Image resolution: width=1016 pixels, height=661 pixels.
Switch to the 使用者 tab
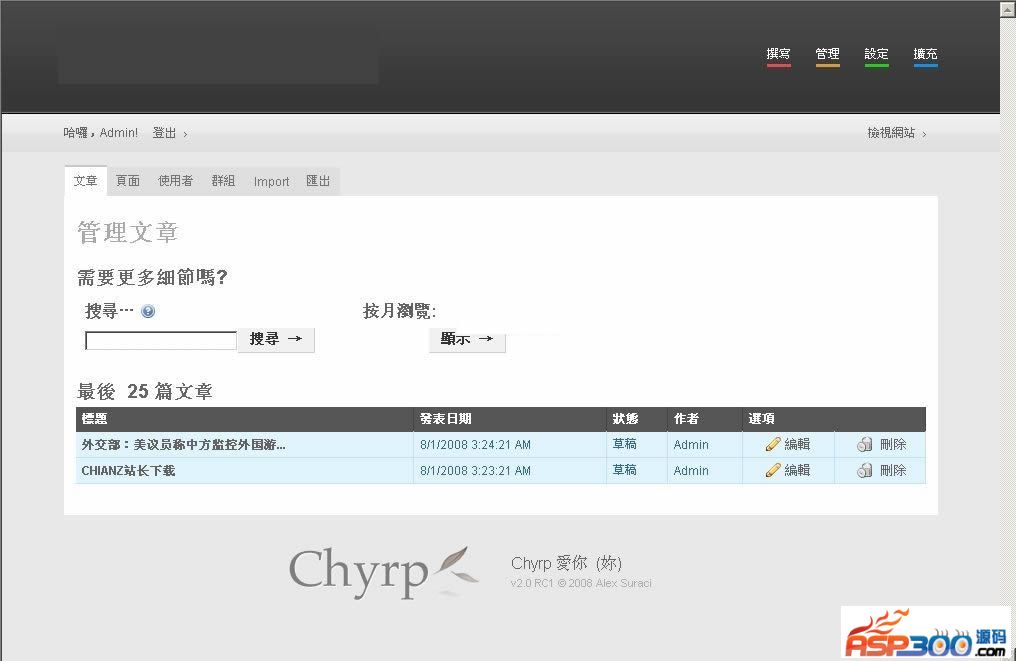[x=176, y=181]
